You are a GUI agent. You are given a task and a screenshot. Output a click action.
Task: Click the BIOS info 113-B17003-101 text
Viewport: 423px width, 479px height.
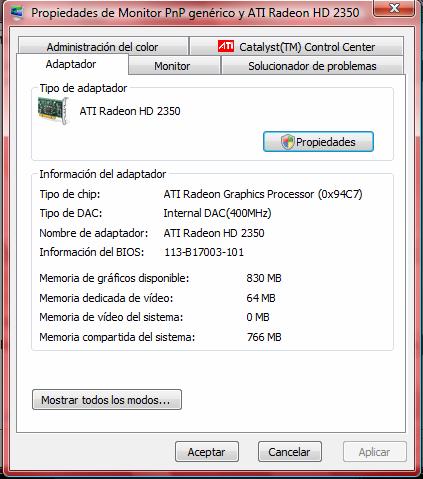pyautogui.click(x=204, y=252)
